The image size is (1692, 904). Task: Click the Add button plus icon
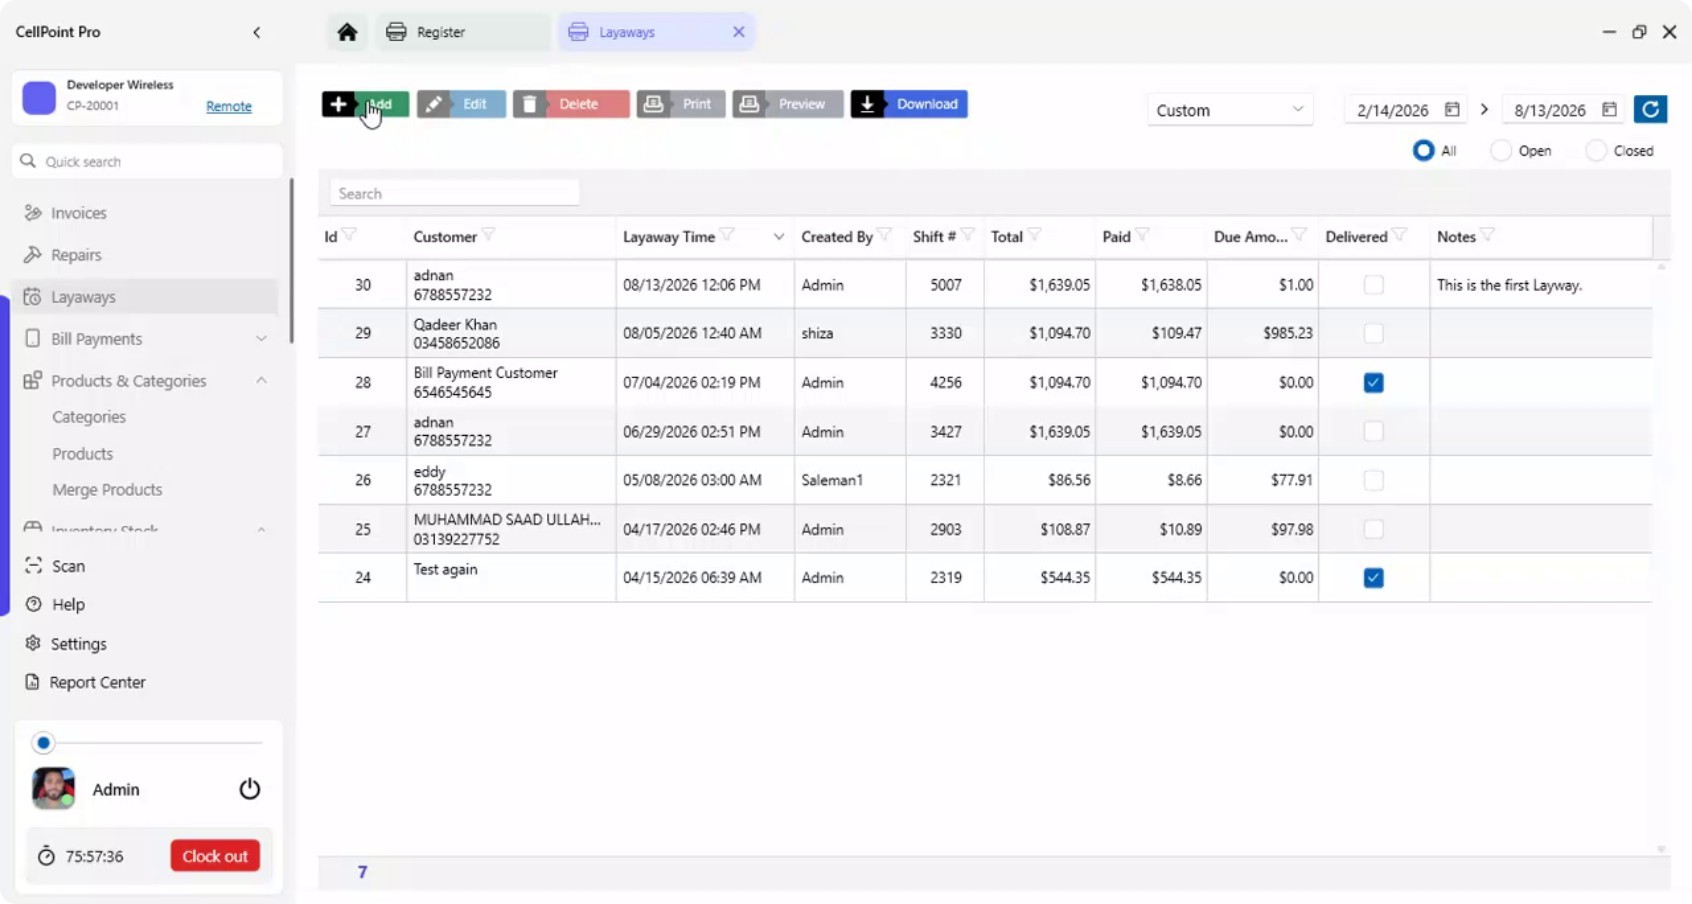tap(338, 104)
